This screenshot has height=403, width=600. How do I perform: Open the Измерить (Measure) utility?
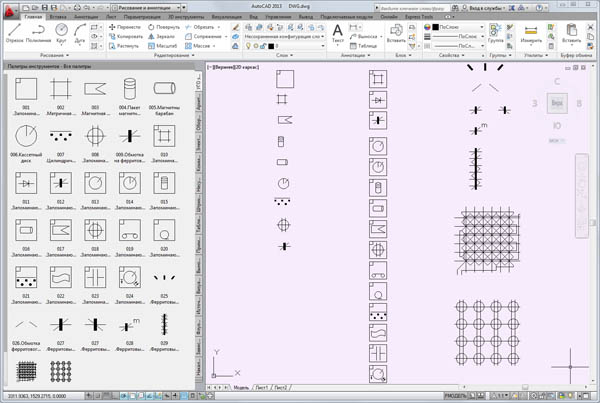point(530,31)
